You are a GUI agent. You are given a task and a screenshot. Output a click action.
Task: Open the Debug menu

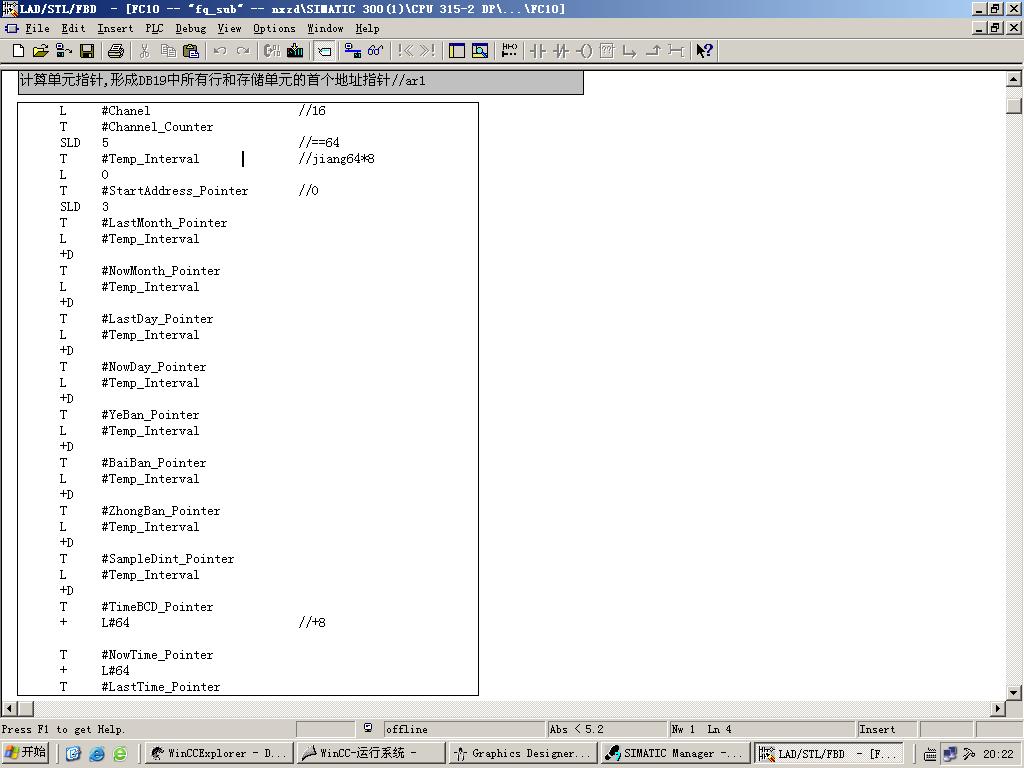(190, 28)
